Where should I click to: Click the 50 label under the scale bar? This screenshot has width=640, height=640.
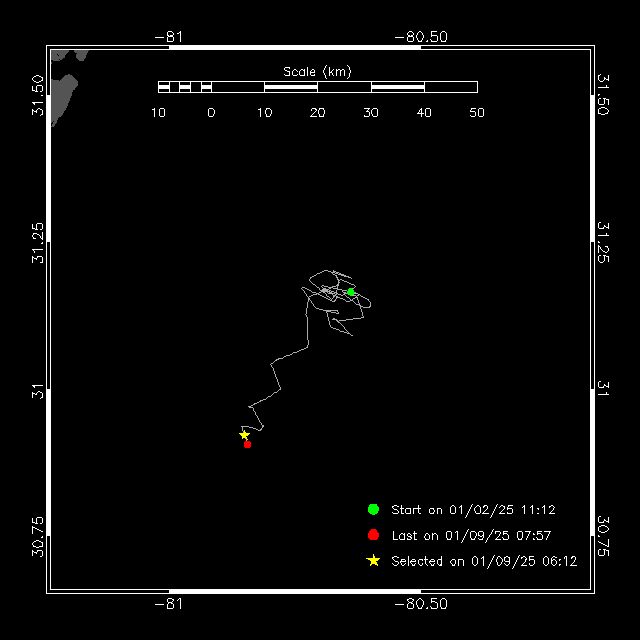477,113
